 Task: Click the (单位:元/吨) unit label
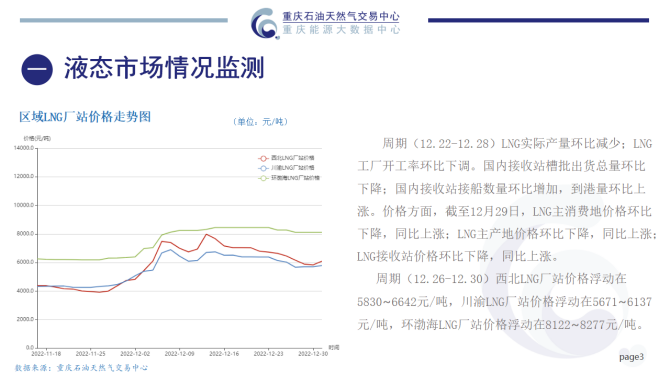(261, 122)
